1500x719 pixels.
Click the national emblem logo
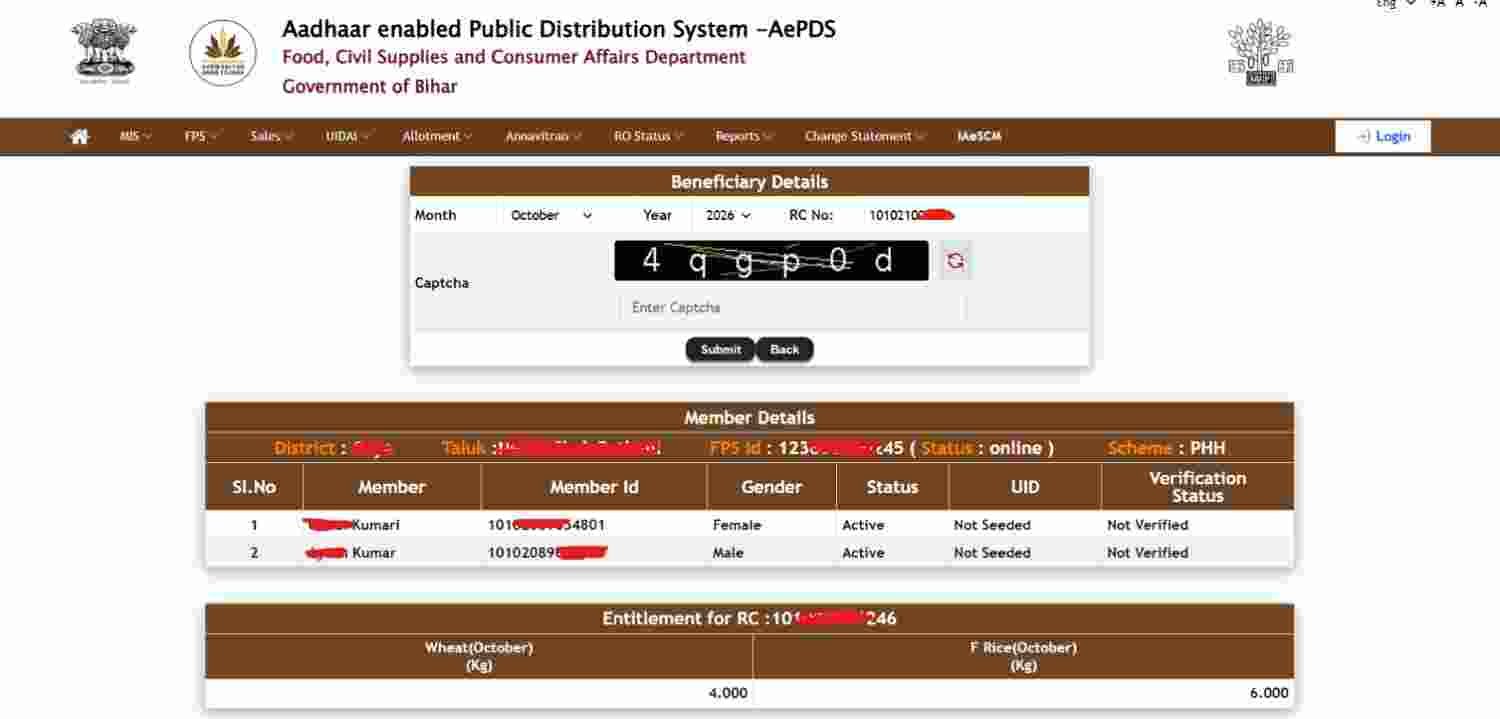pyautogui.click(x=104, y=52)
